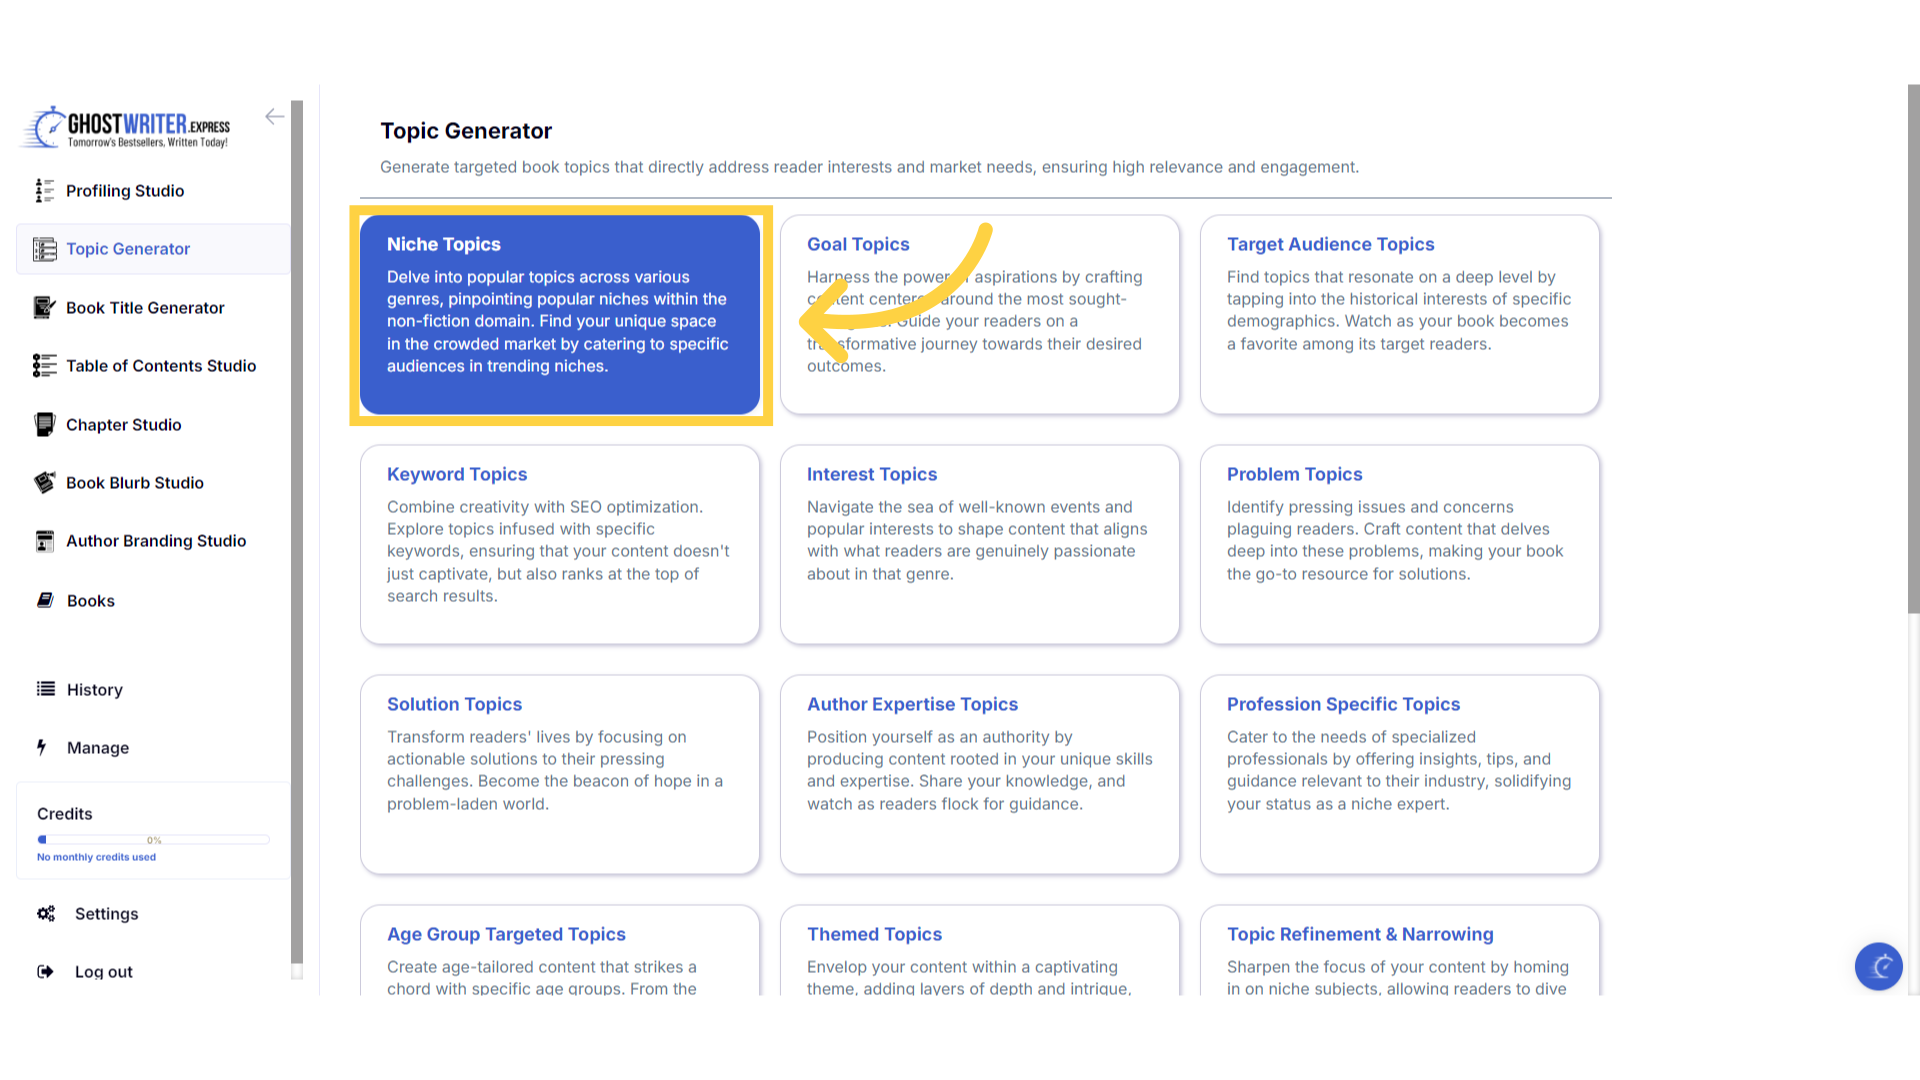Click the Credits usage progress bar
The image size is (1920, 1080).
(x=153, y=840)
